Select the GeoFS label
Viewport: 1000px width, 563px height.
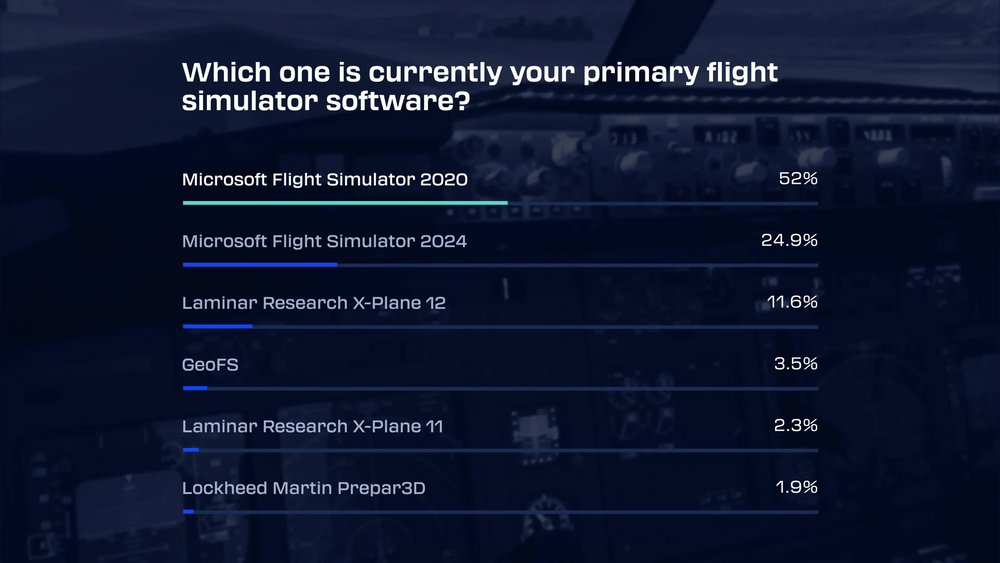[x=209, y=365]
